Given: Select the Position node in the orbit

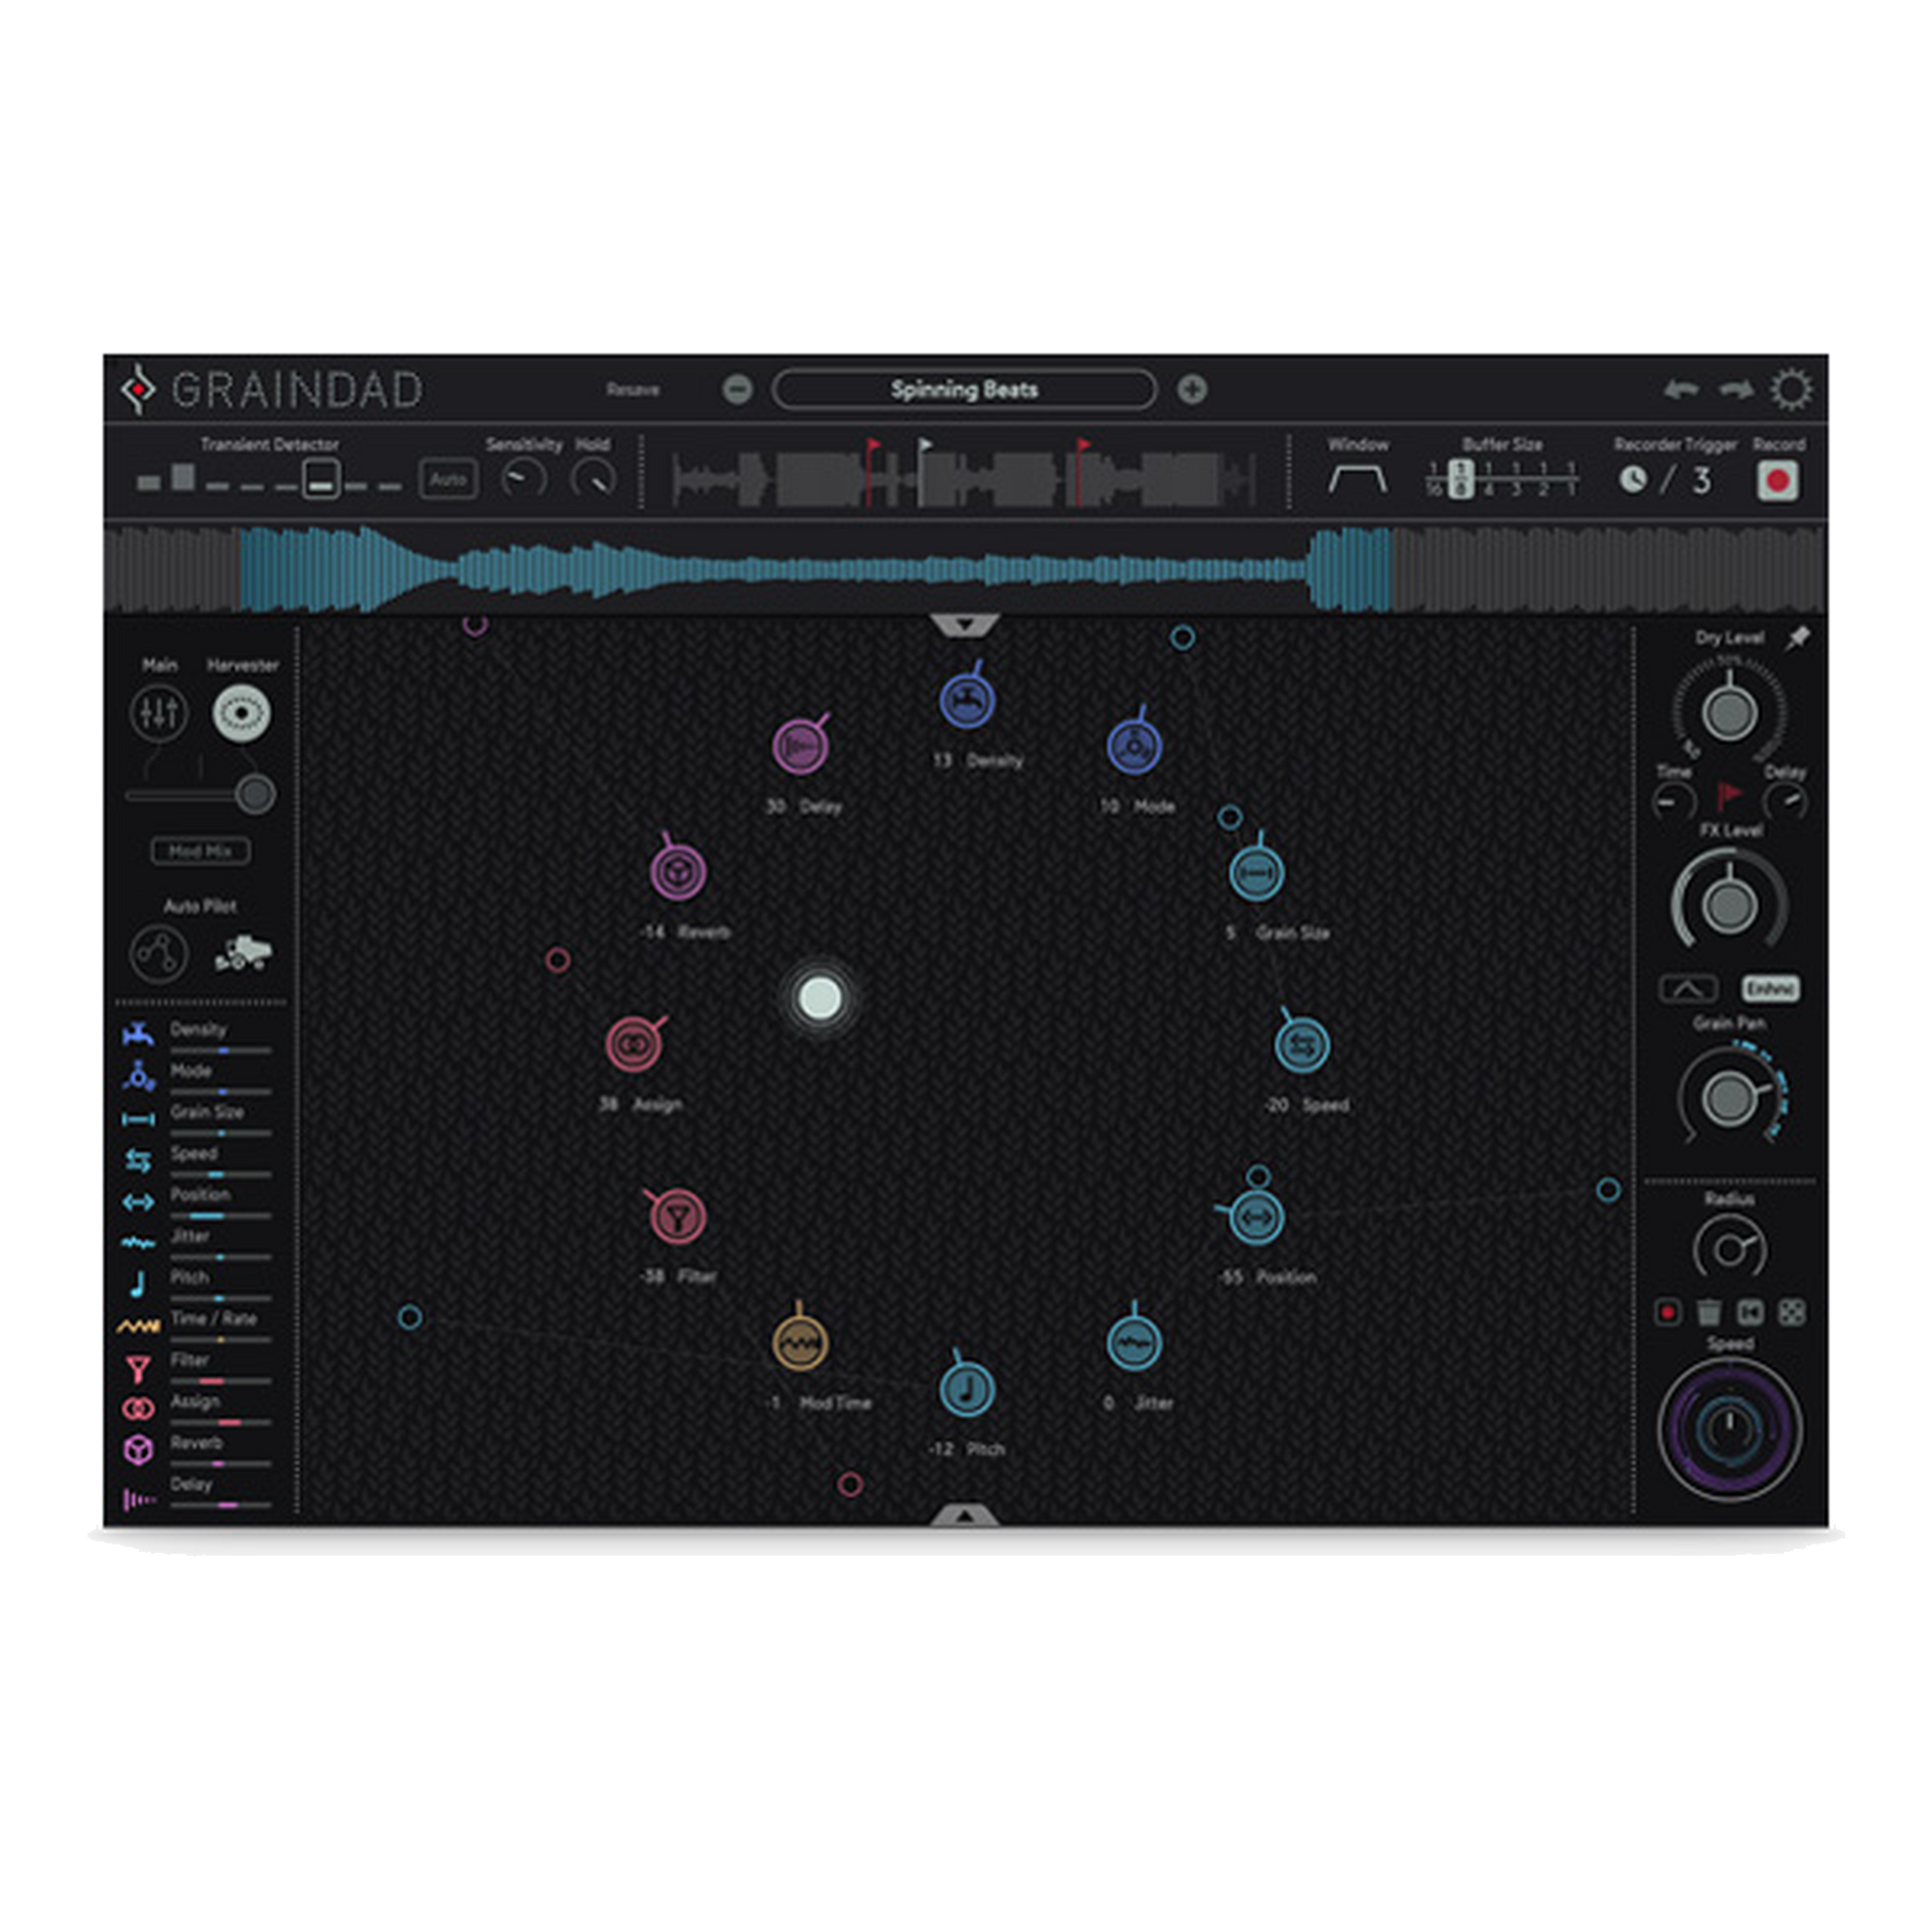Looking at the screenshot, I should [x=1256, y=1216].
